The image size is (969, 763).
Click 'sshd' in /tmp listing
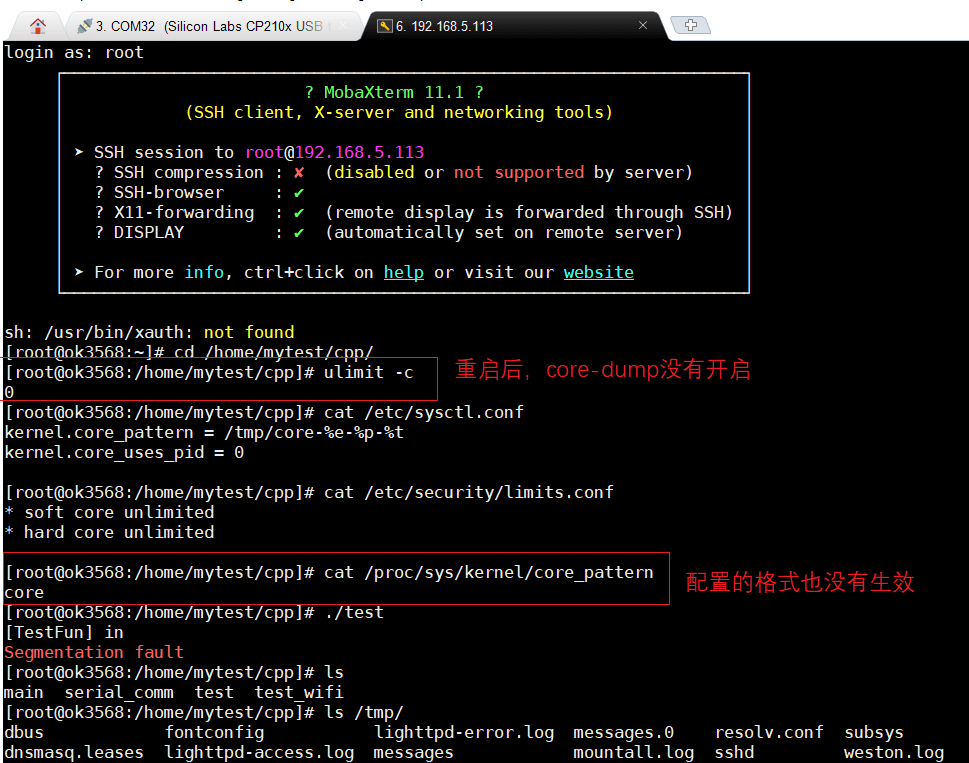click(734, 752)
